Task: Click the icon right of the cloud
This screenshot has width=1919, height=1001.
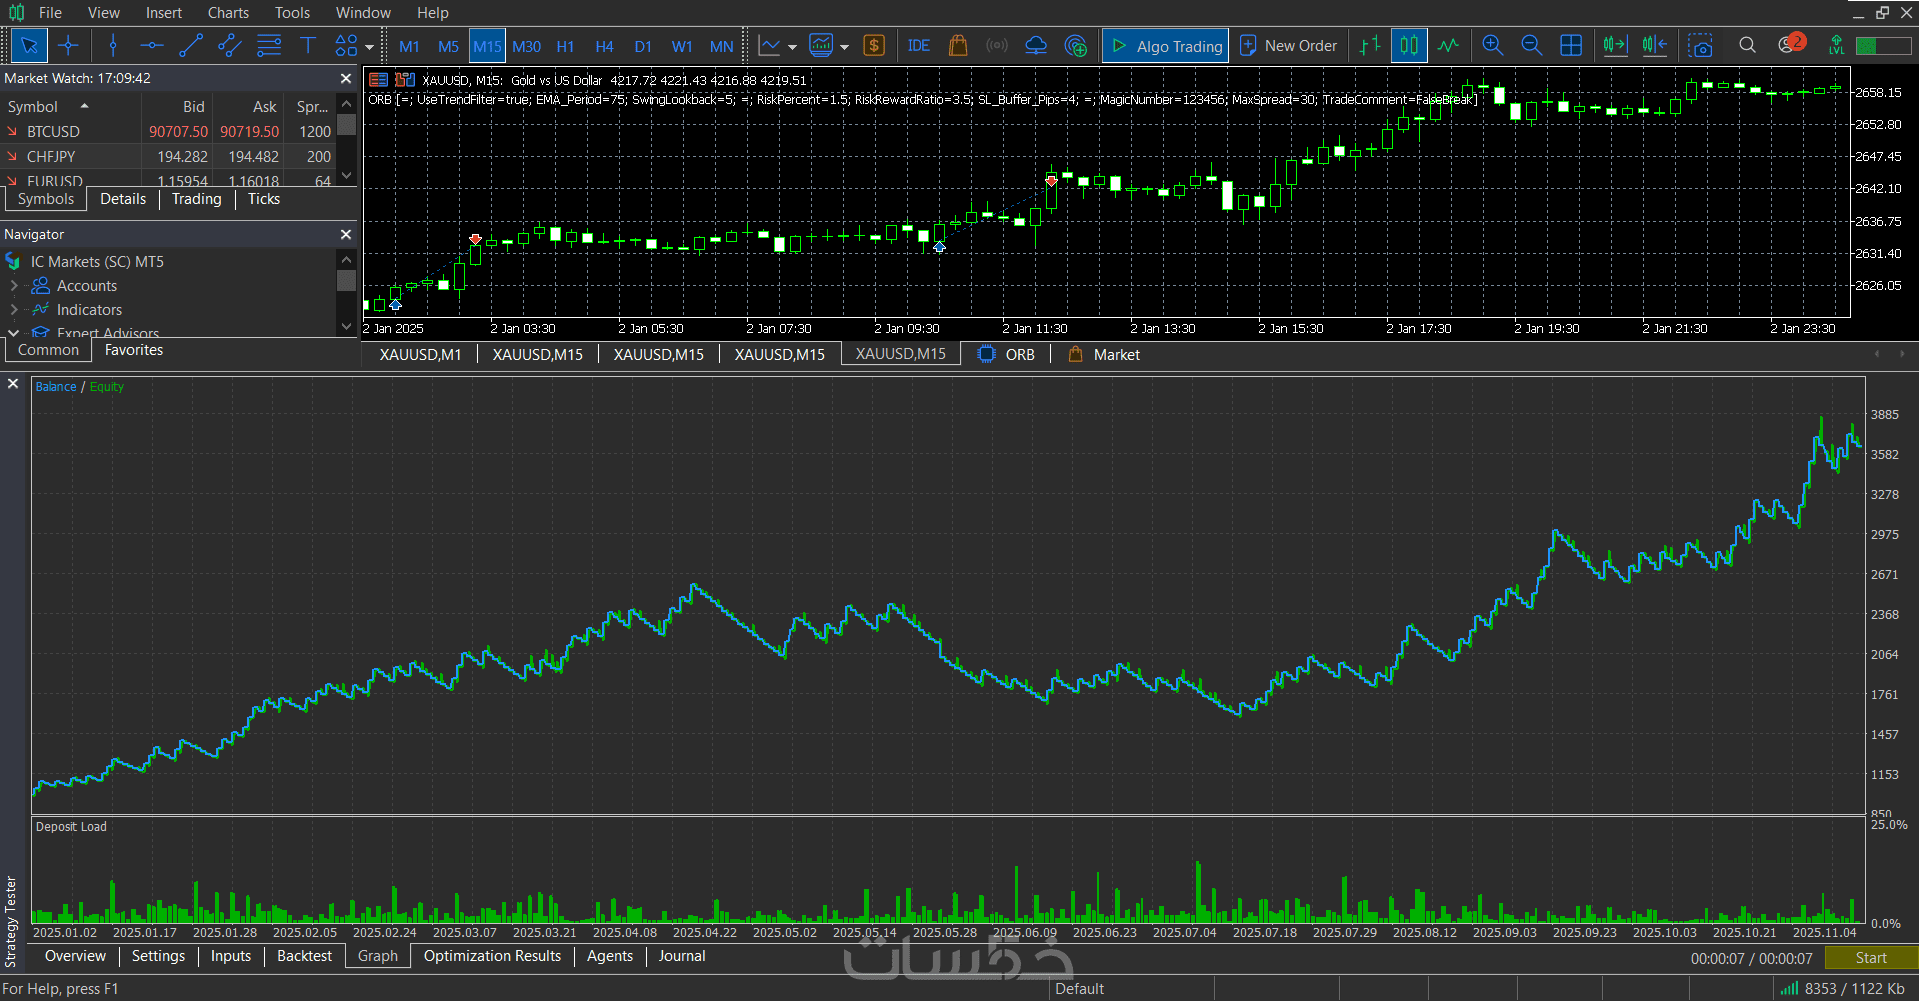Action: [x=1076, y=45]
